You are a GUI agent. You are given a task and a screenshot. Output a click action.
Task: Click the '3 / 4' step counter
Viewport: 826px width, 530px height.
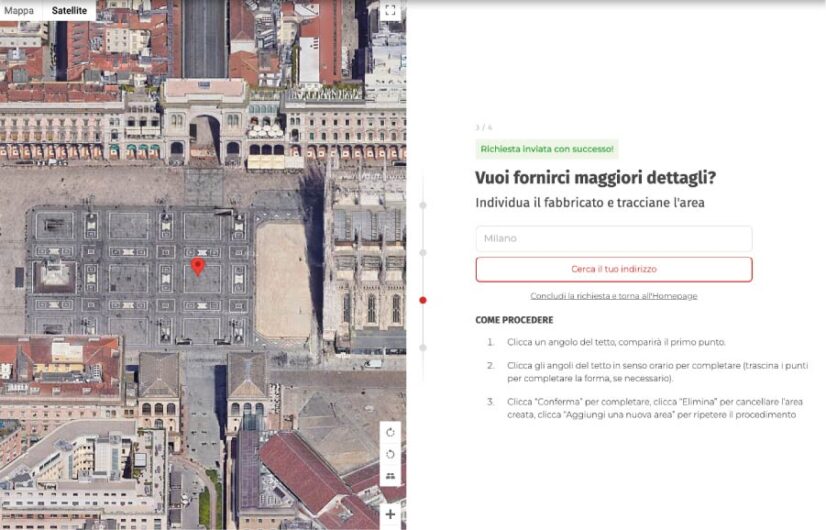point(483,127)
